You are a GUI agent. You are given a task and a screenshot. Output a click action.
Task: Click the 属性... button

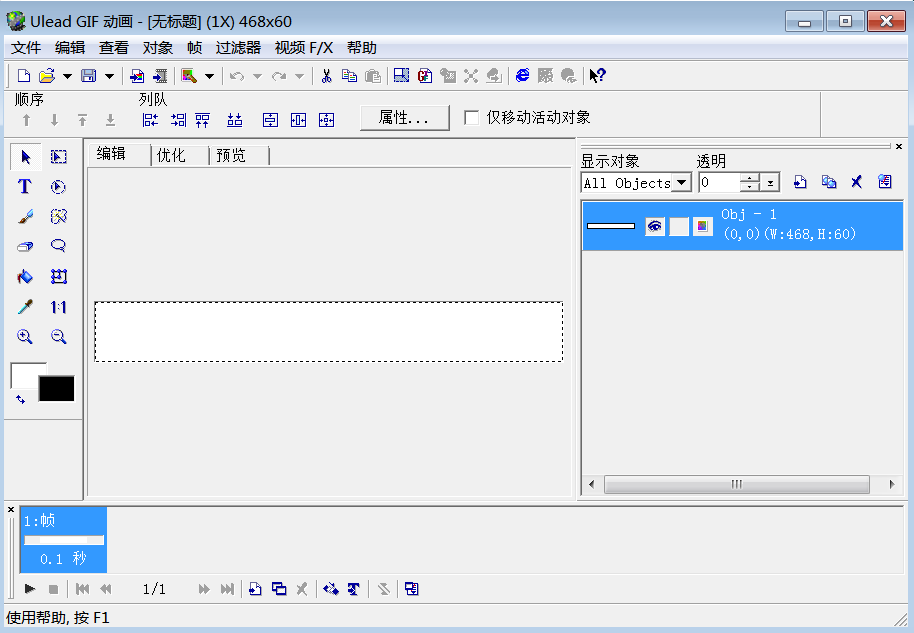pyautogui.click(x=405, y=118)
